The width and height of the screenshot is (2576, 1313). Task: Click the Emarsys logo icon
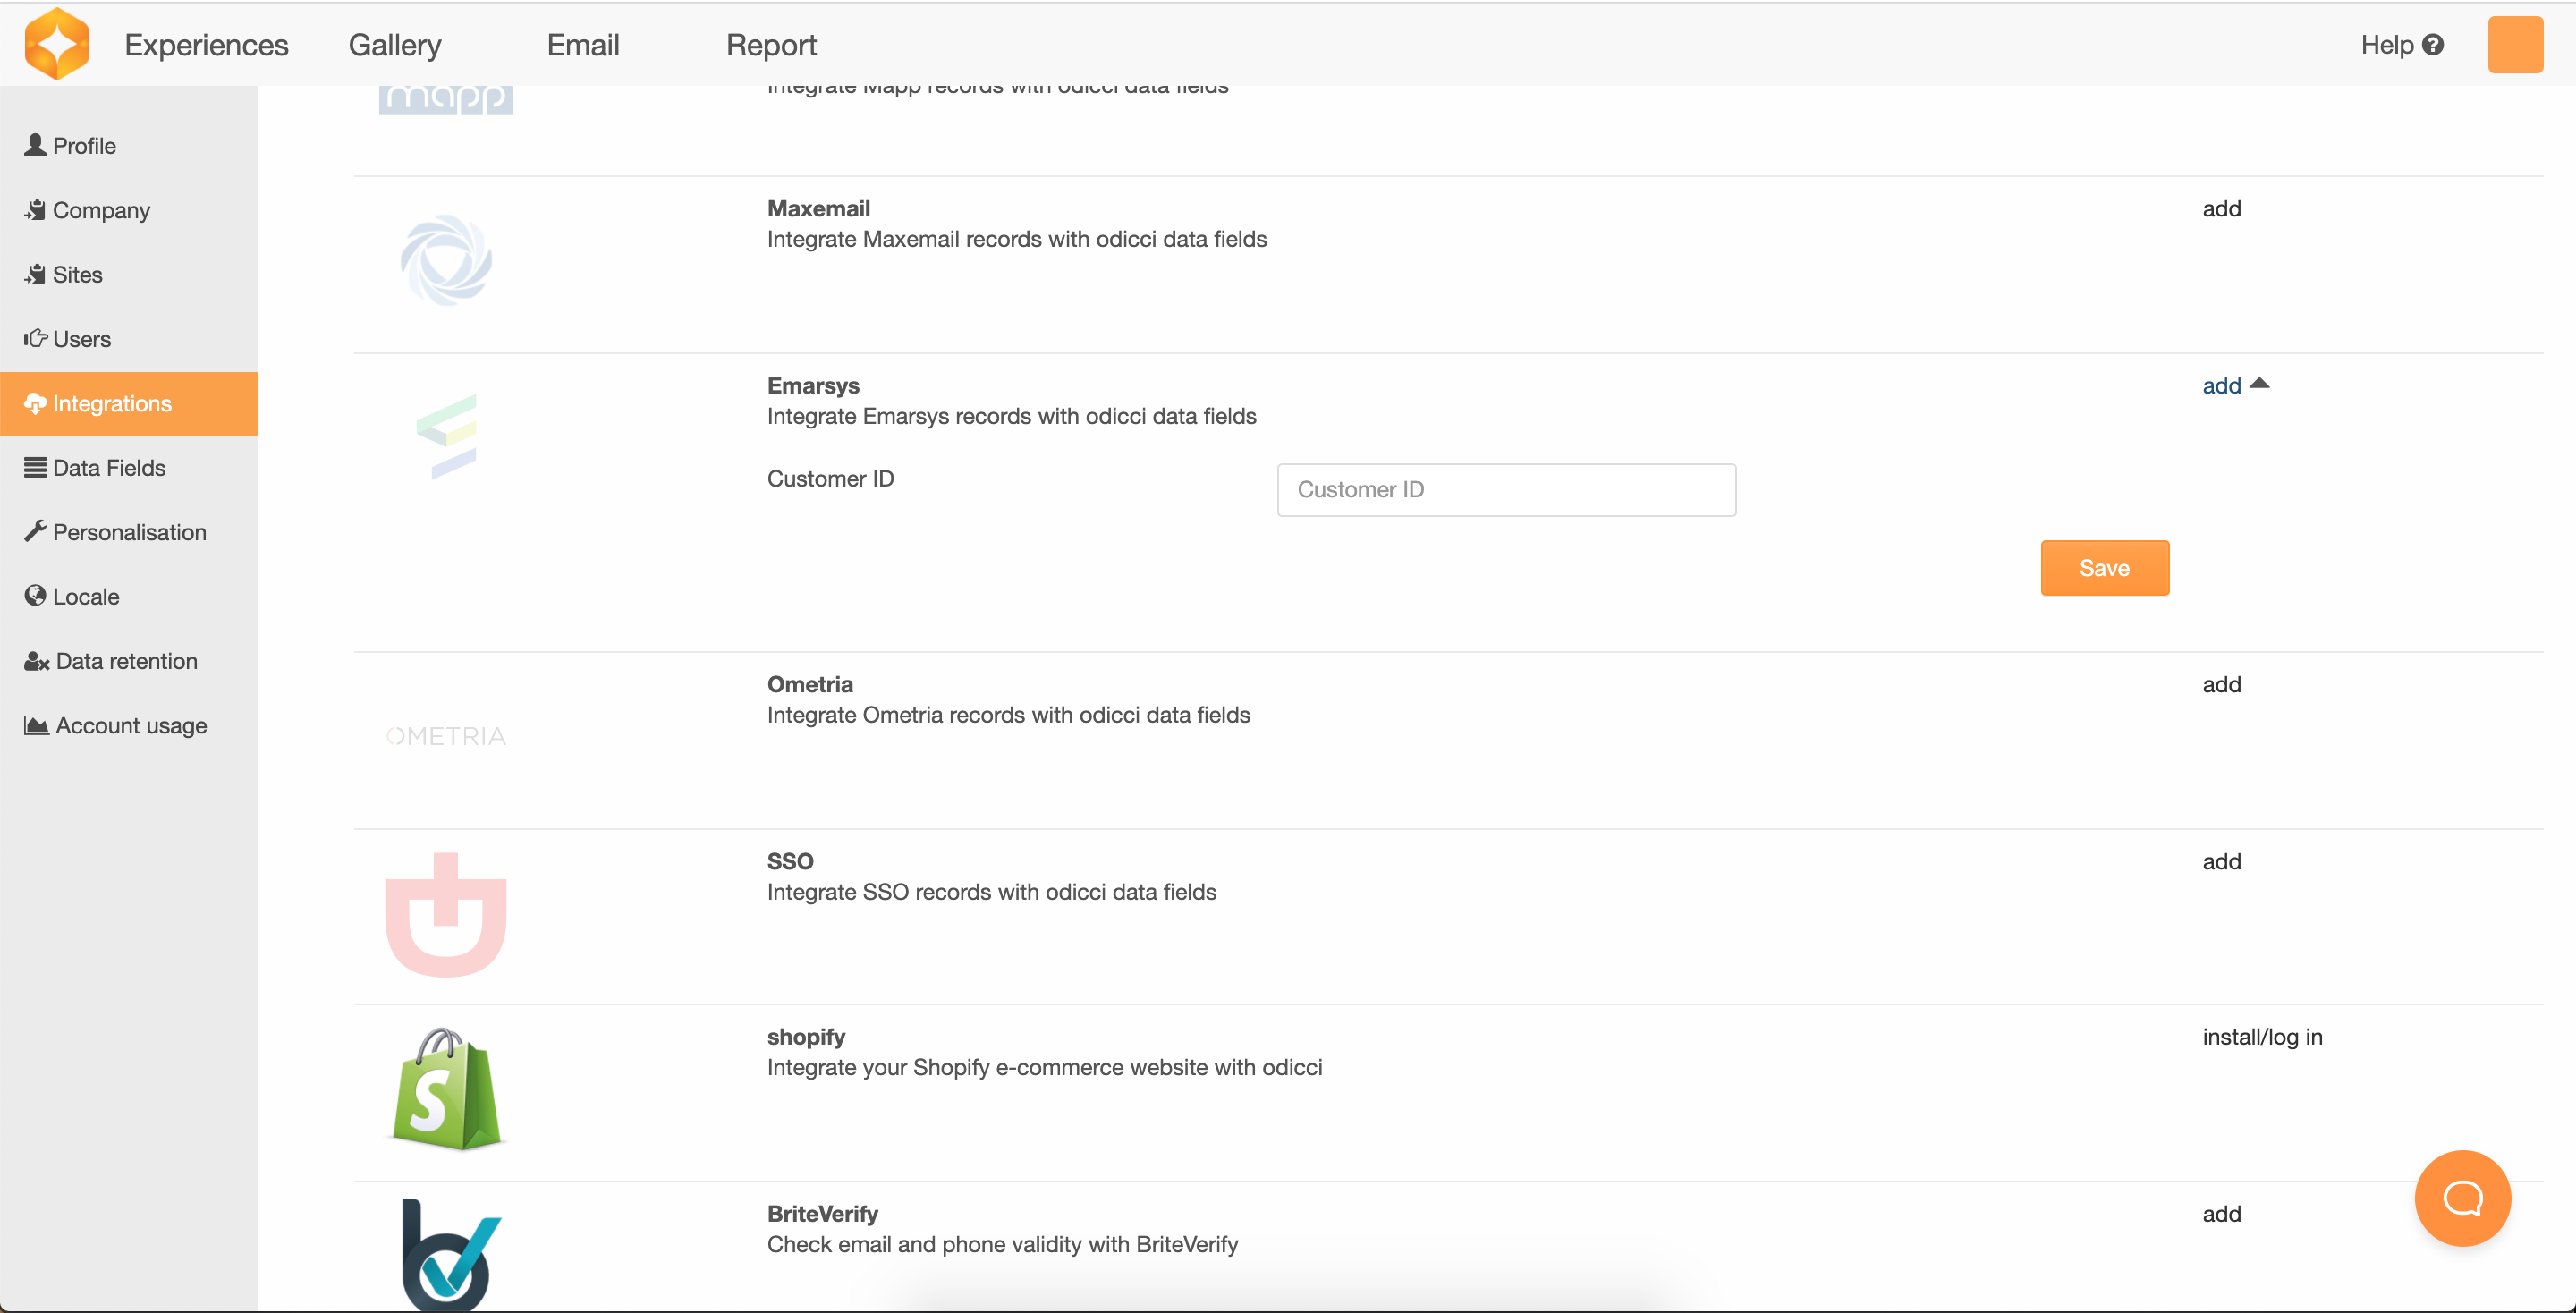tap(446, 436)
